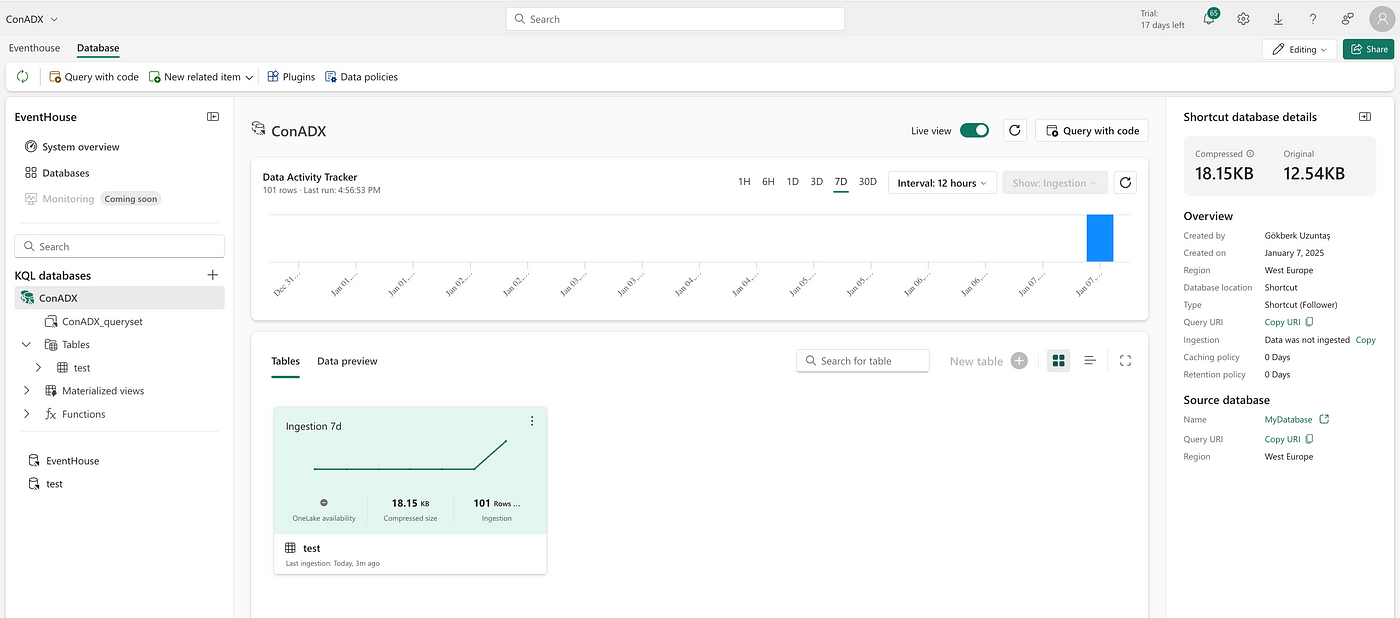Click the download icon in the header
The image size is (1400, 618).
pyautogui.click(x=1278, y=19)
